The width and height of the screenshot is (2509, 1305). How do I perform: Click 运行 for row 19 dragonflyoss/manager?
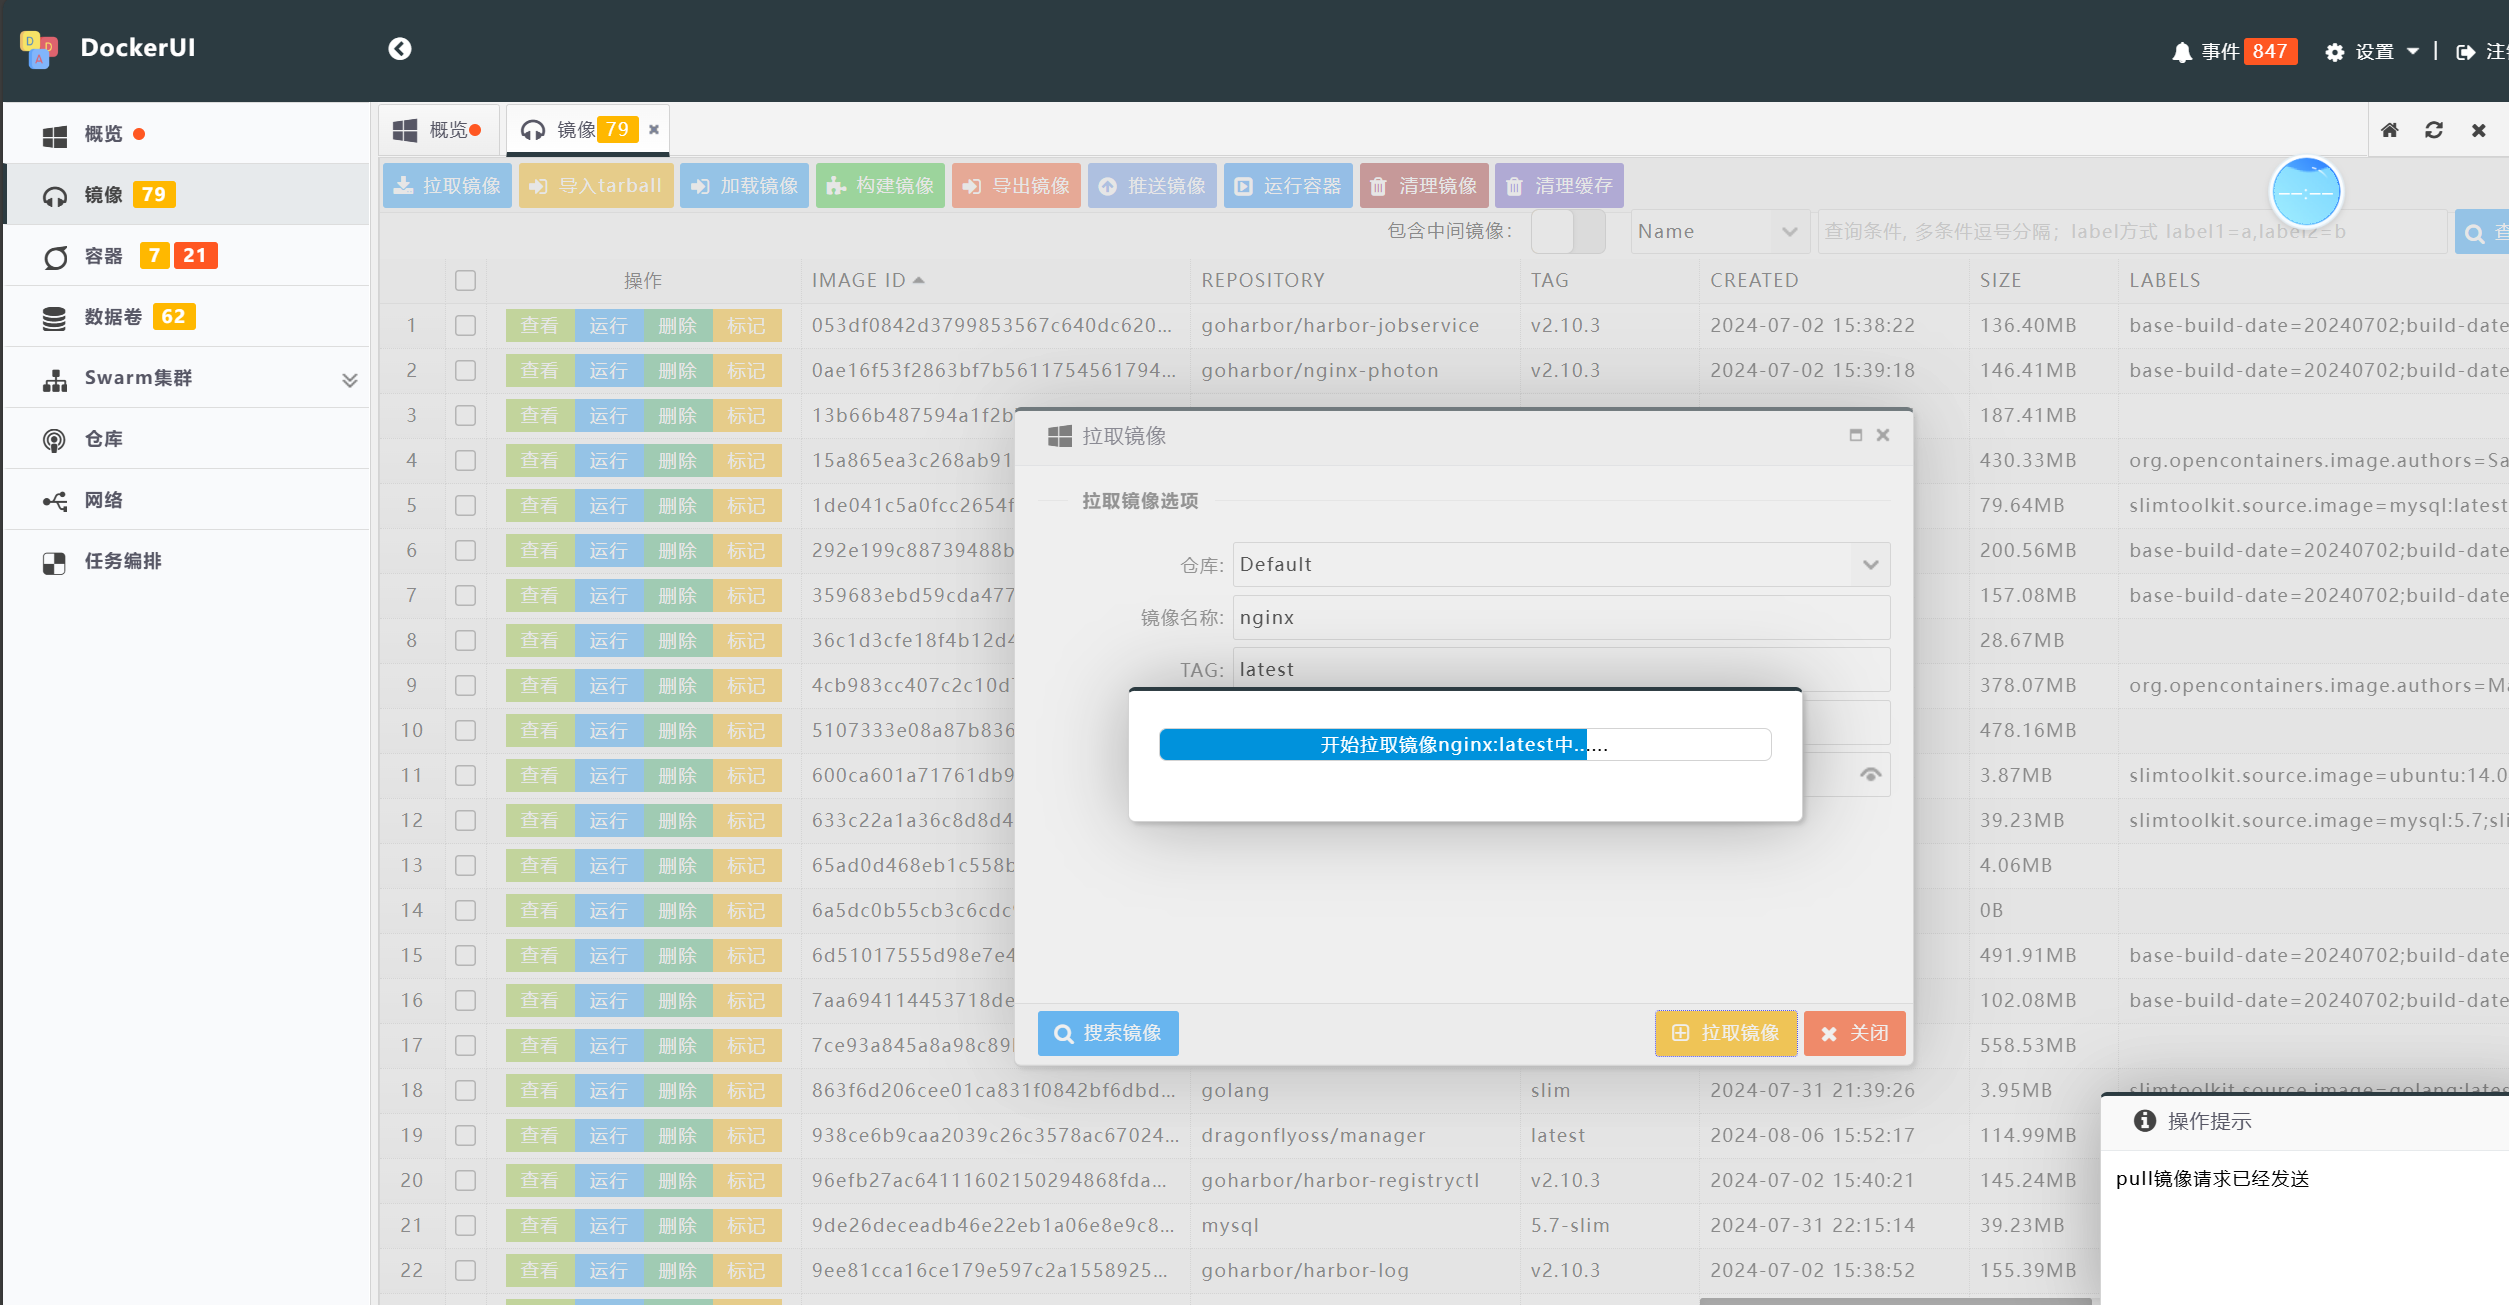(x=609, y=1136)
